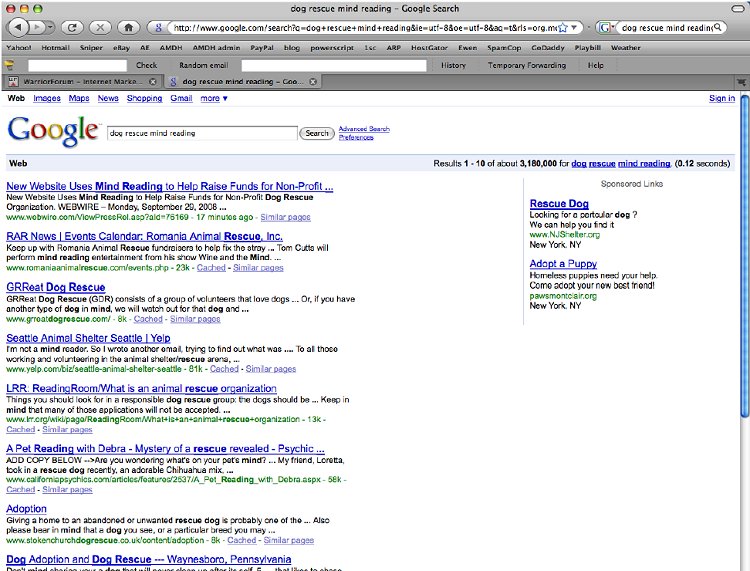The height and width of the screenshot is (571, 750).
Task: Open the Adopt a Puppy sponsored link
Action: pos(563,264)
